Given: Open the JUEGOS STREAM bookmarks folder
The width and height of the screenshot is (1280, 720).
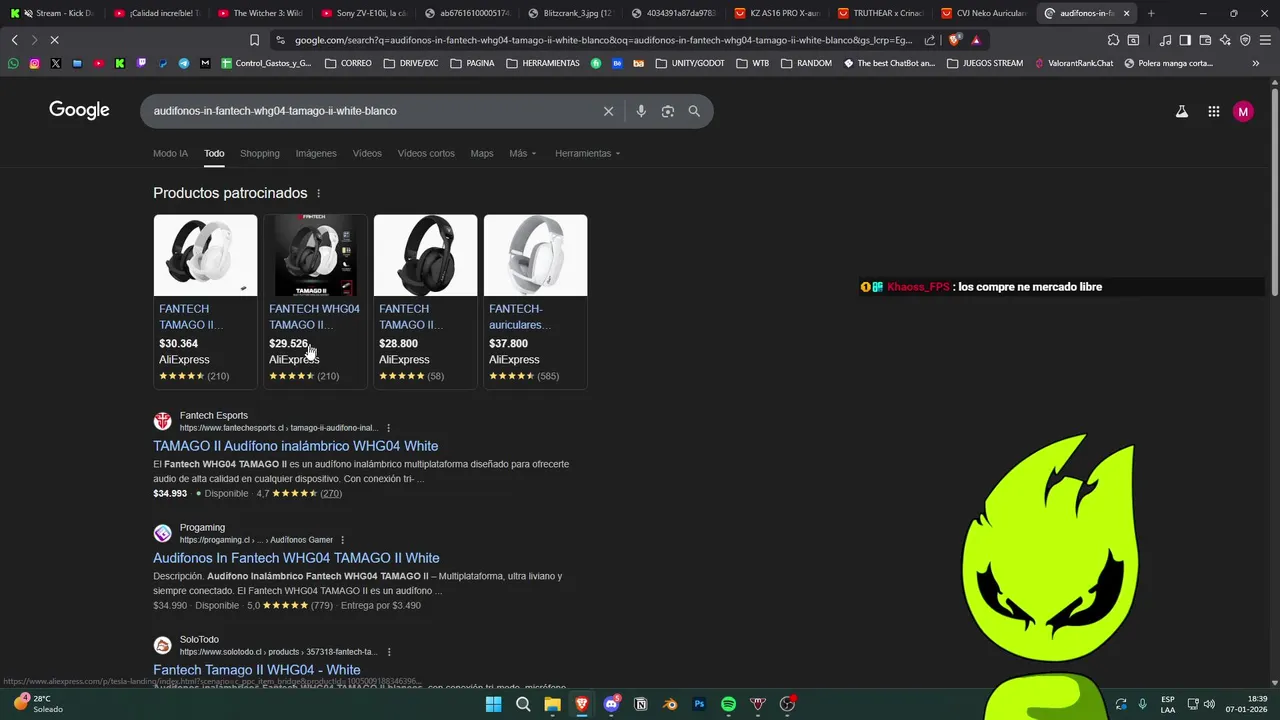Looking at the screenshot, I should click(985, 63).
